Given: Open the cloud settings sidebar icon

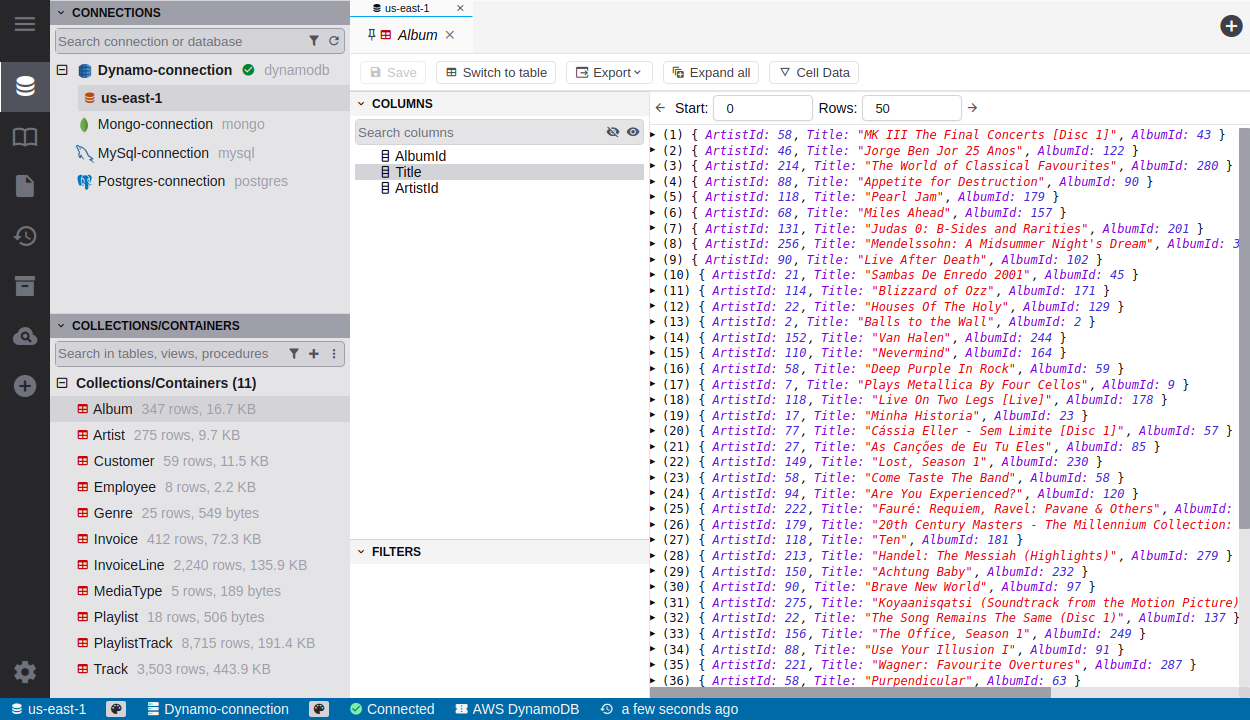Looking at the screenshot, I should point(25,337).
